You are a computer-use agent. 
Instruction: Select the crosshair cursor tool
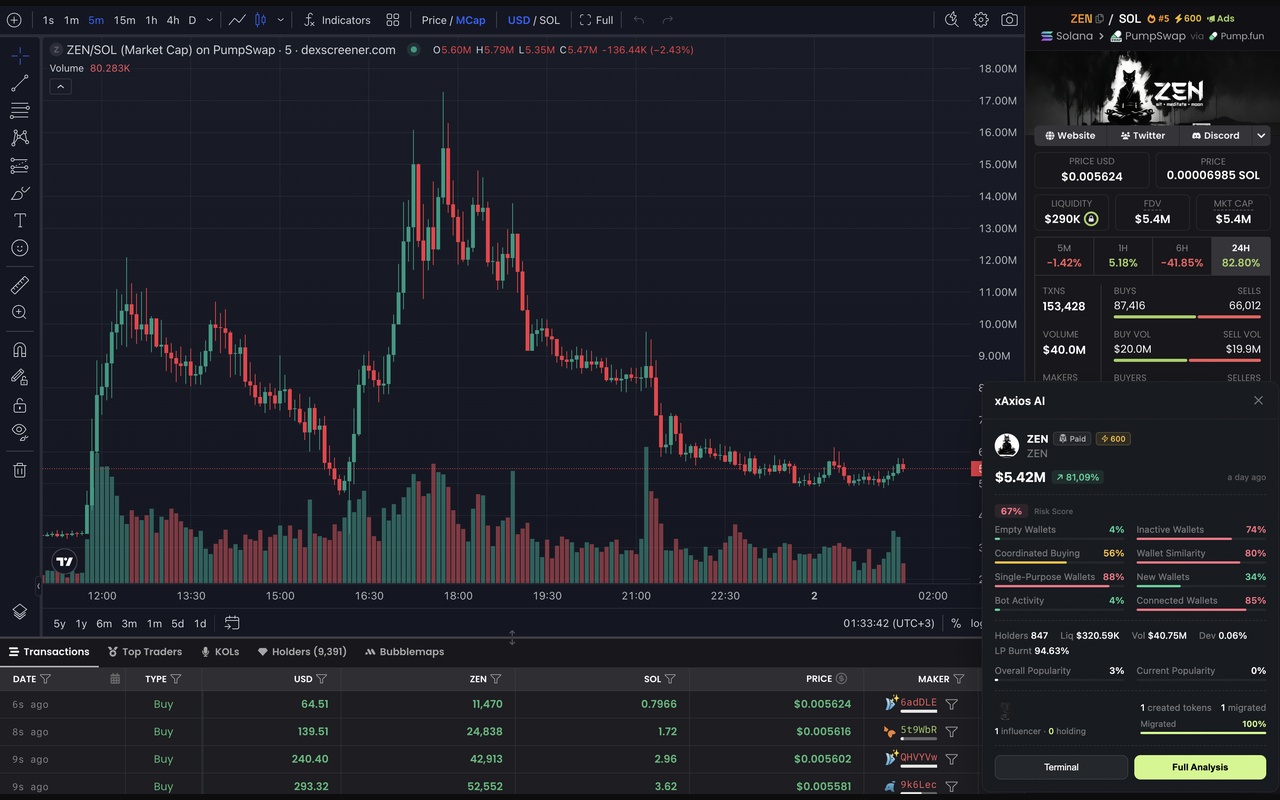[19, 55]
